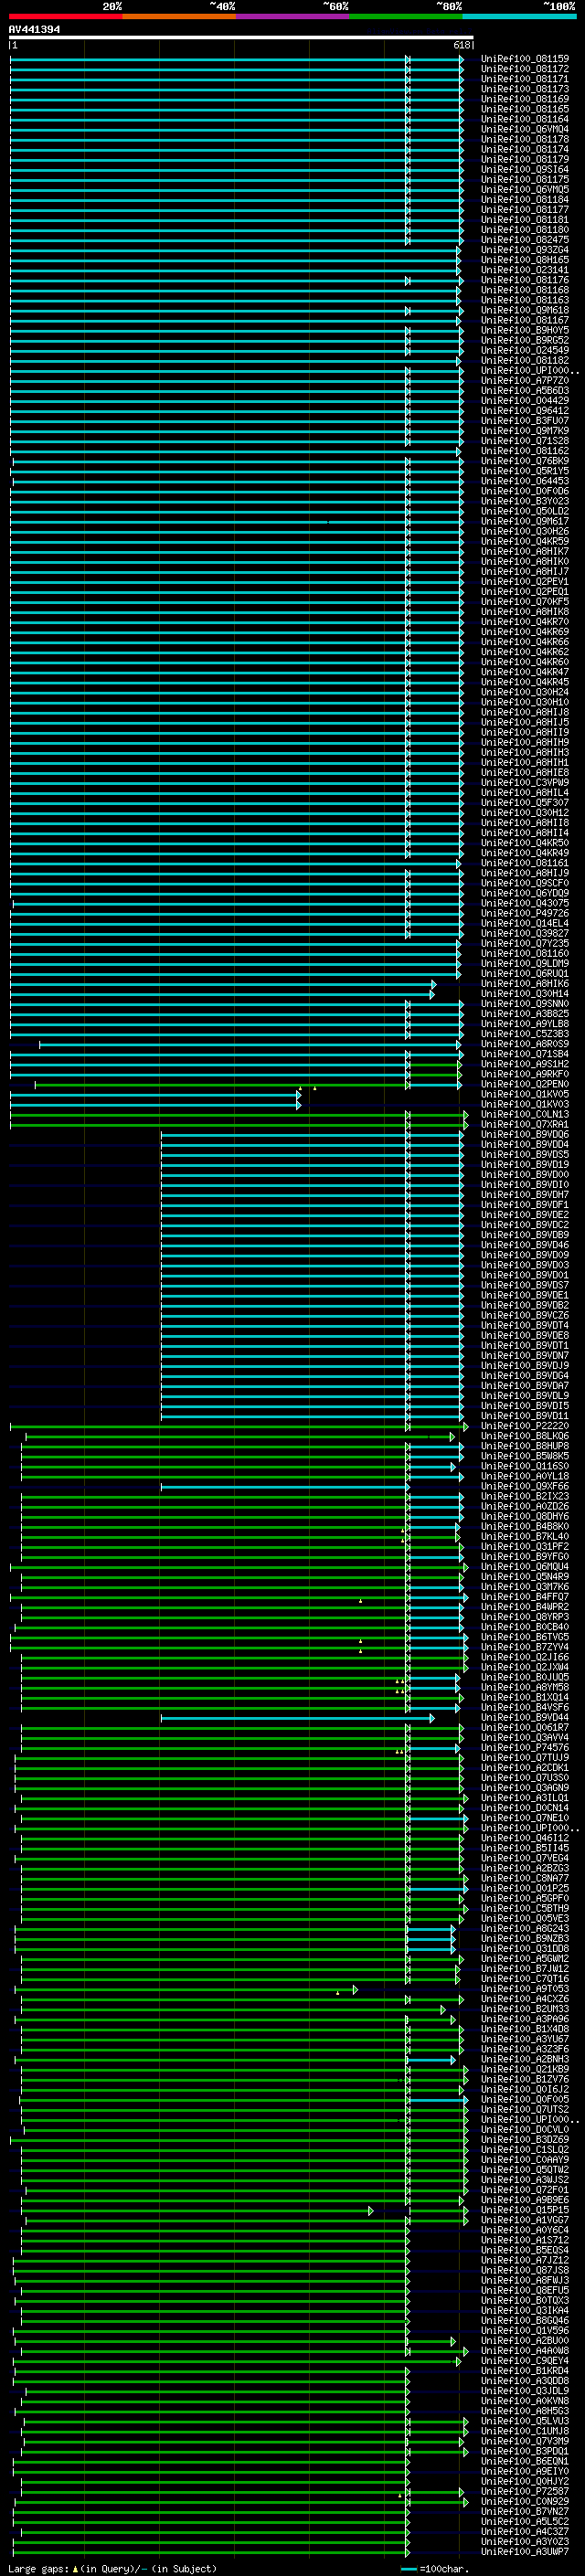The height and width of the screenshot is (2576, 585).
Task: Click the cyan ~100% identity legend segment
Action: 520,16
